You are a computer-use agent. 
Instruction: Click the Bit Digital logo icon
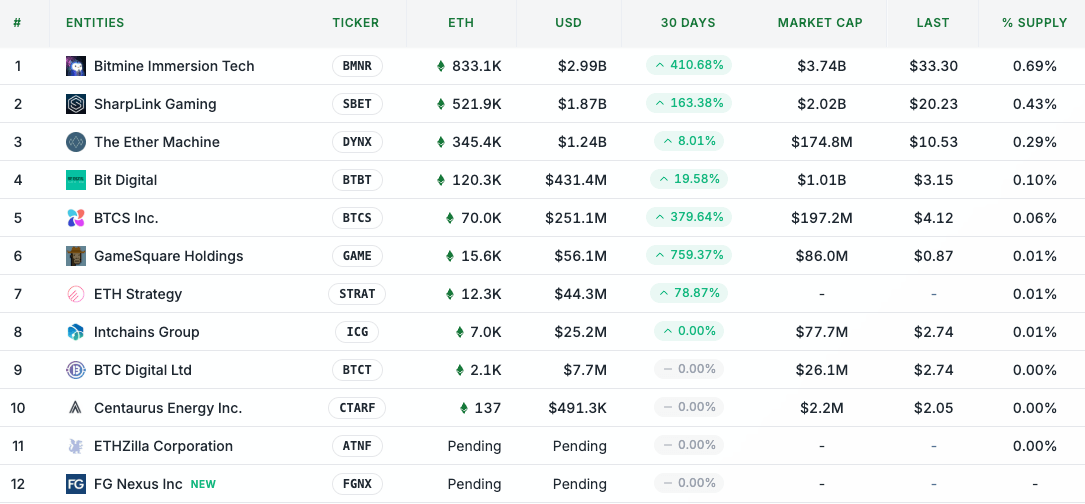[76, 180]
